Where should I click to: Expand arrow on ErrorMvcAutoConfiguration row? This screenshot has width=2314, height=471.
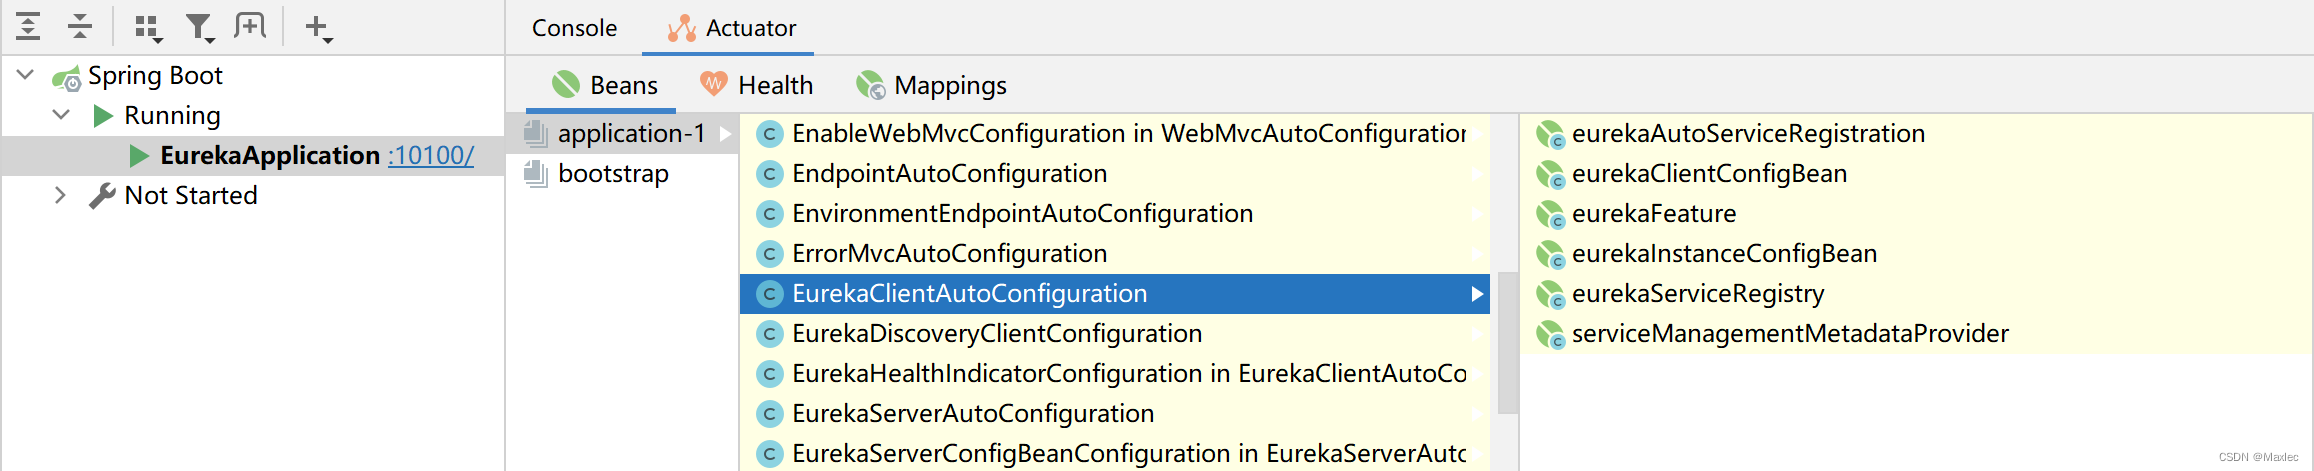tap(1477, 254)
